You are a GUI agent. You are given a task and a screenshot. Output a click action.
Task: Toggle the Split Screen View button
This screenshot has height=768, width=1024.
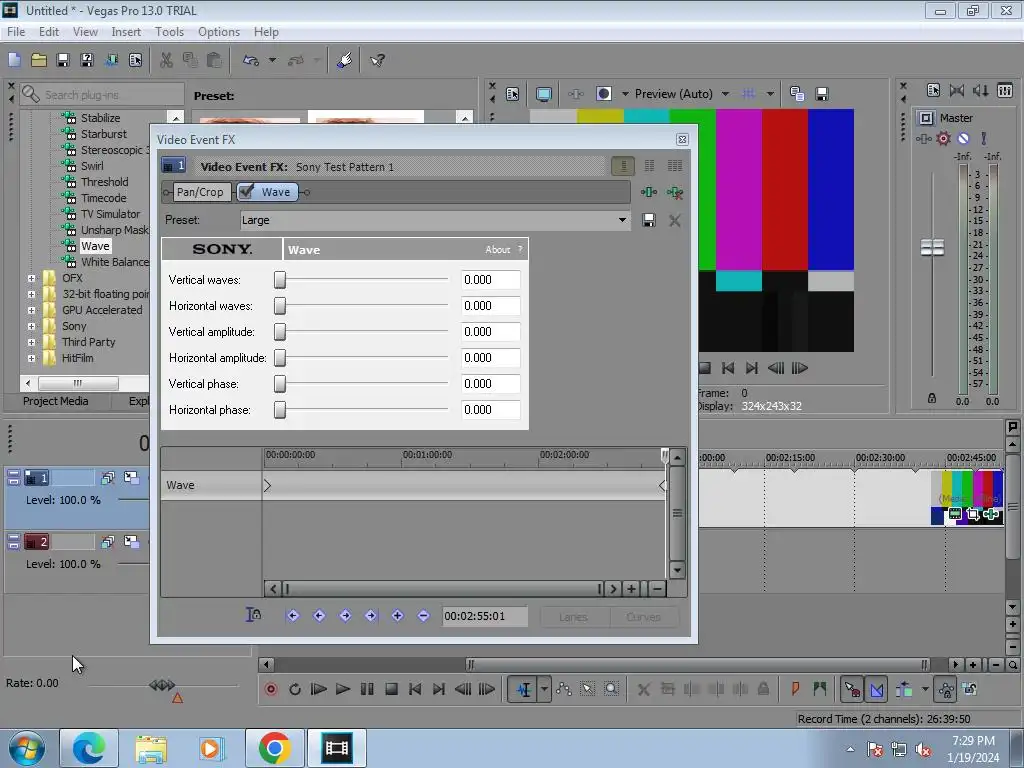coord(604,94)
